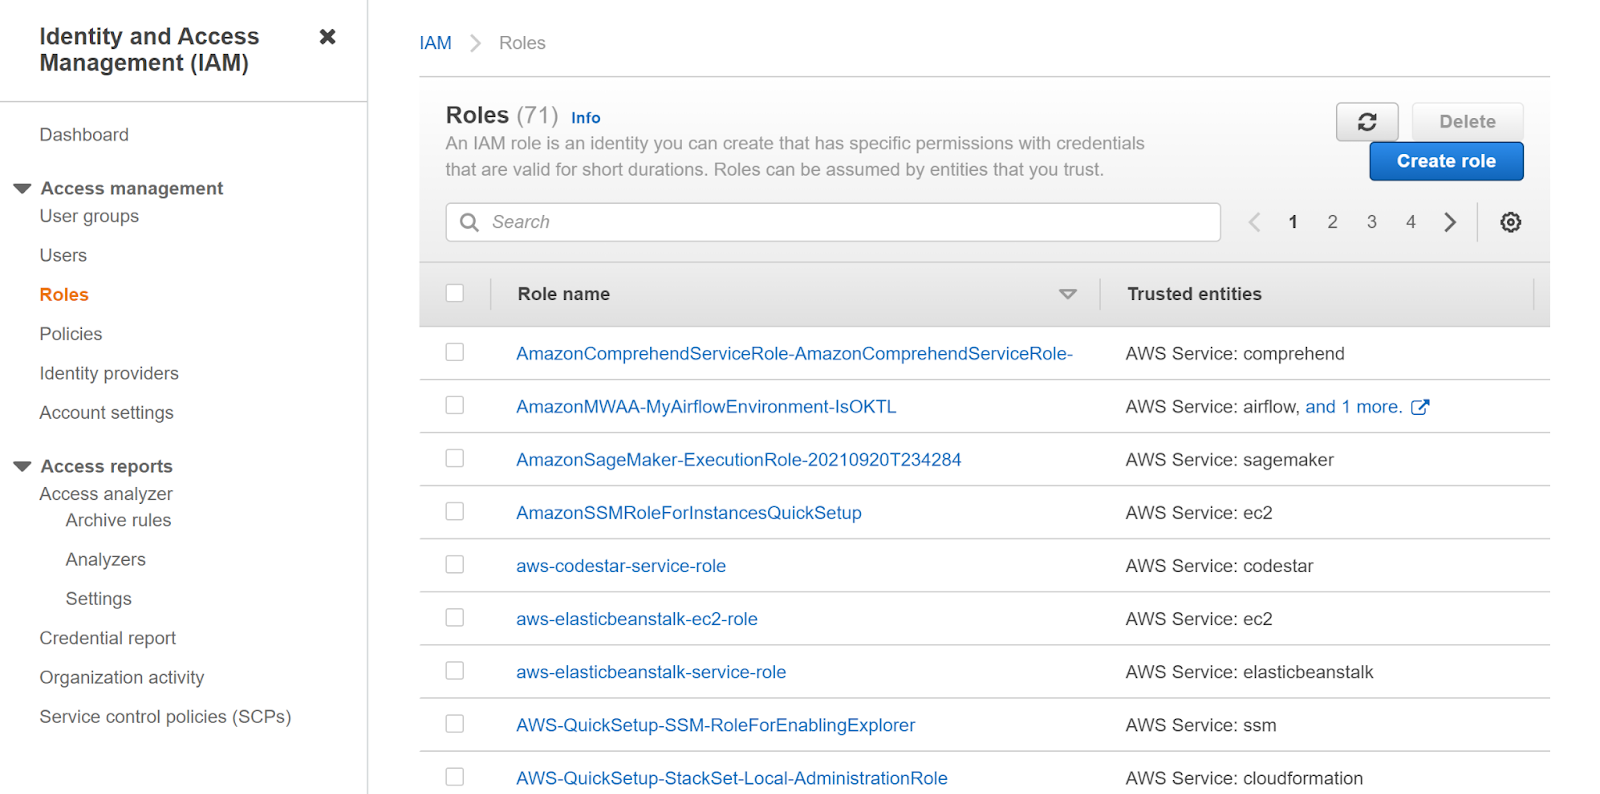Jump to page 3 of roles
The height and width of the screenshot is (794, 1600).
[1371, 222]
